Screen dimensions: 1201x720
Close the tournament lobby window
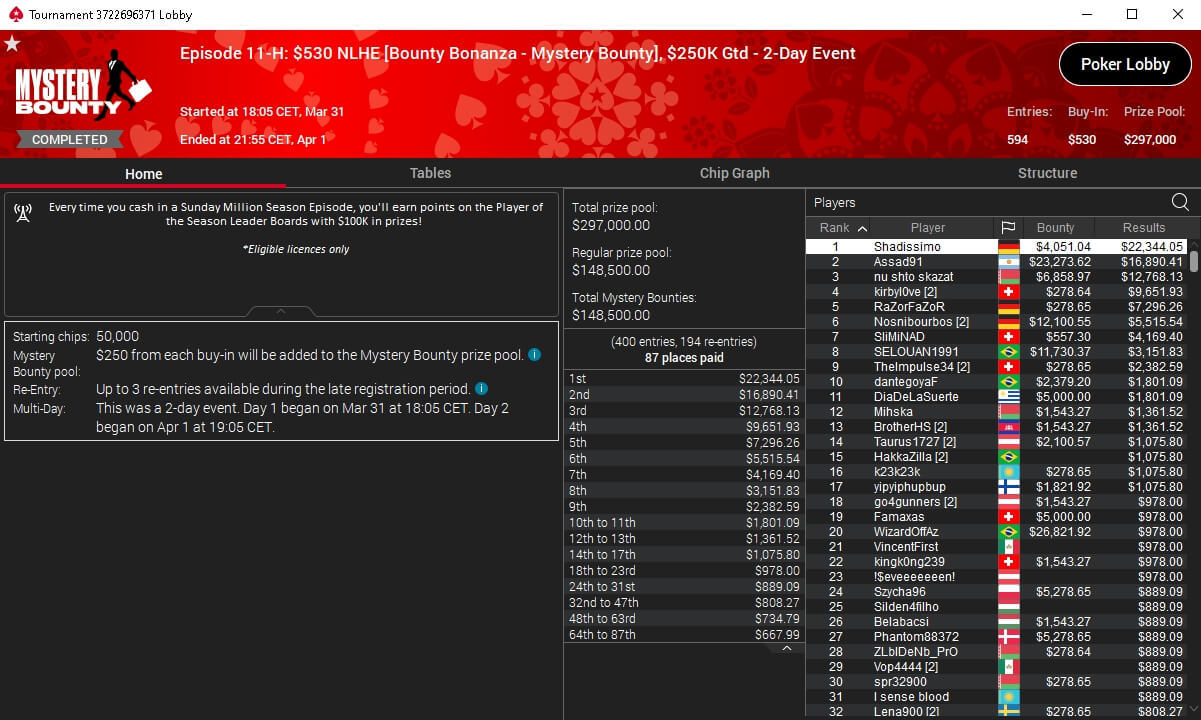(1178, 15)
